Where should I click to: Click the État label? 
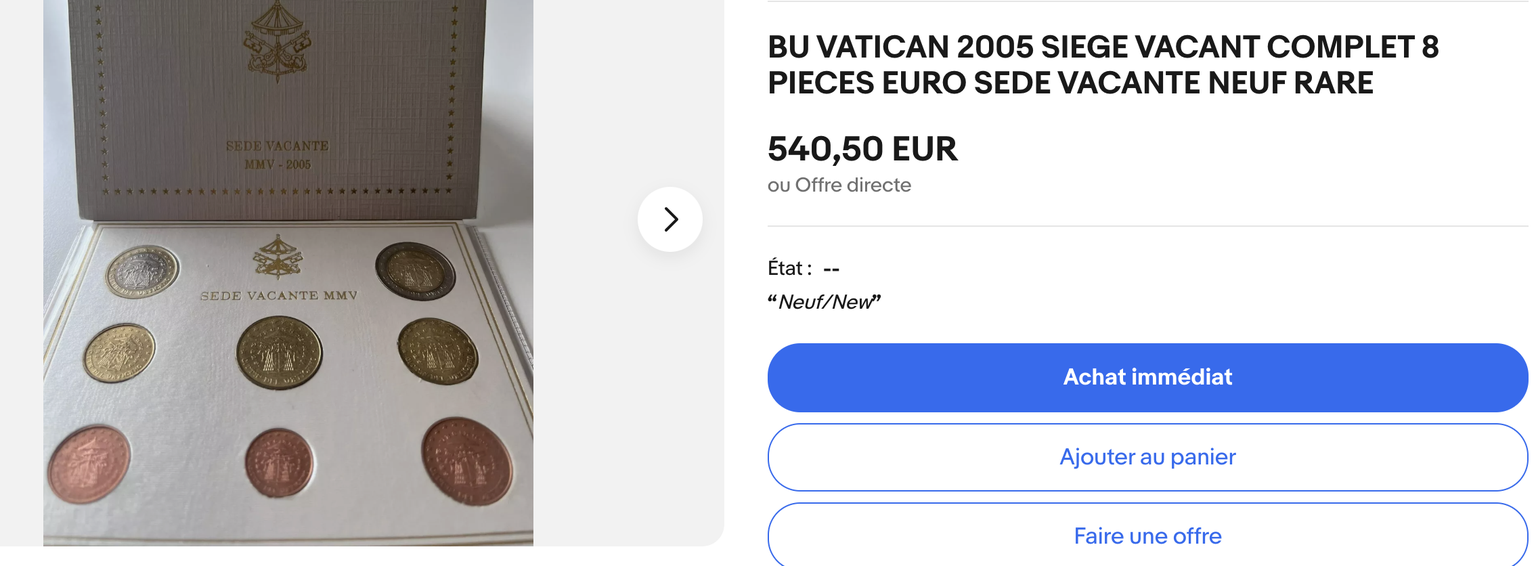789,268
